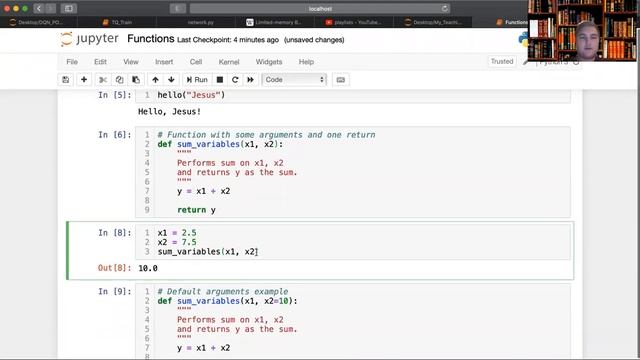640x360 pixels.
Task: Cut selected cells with the scissors icon
Action: click(103, 80)
